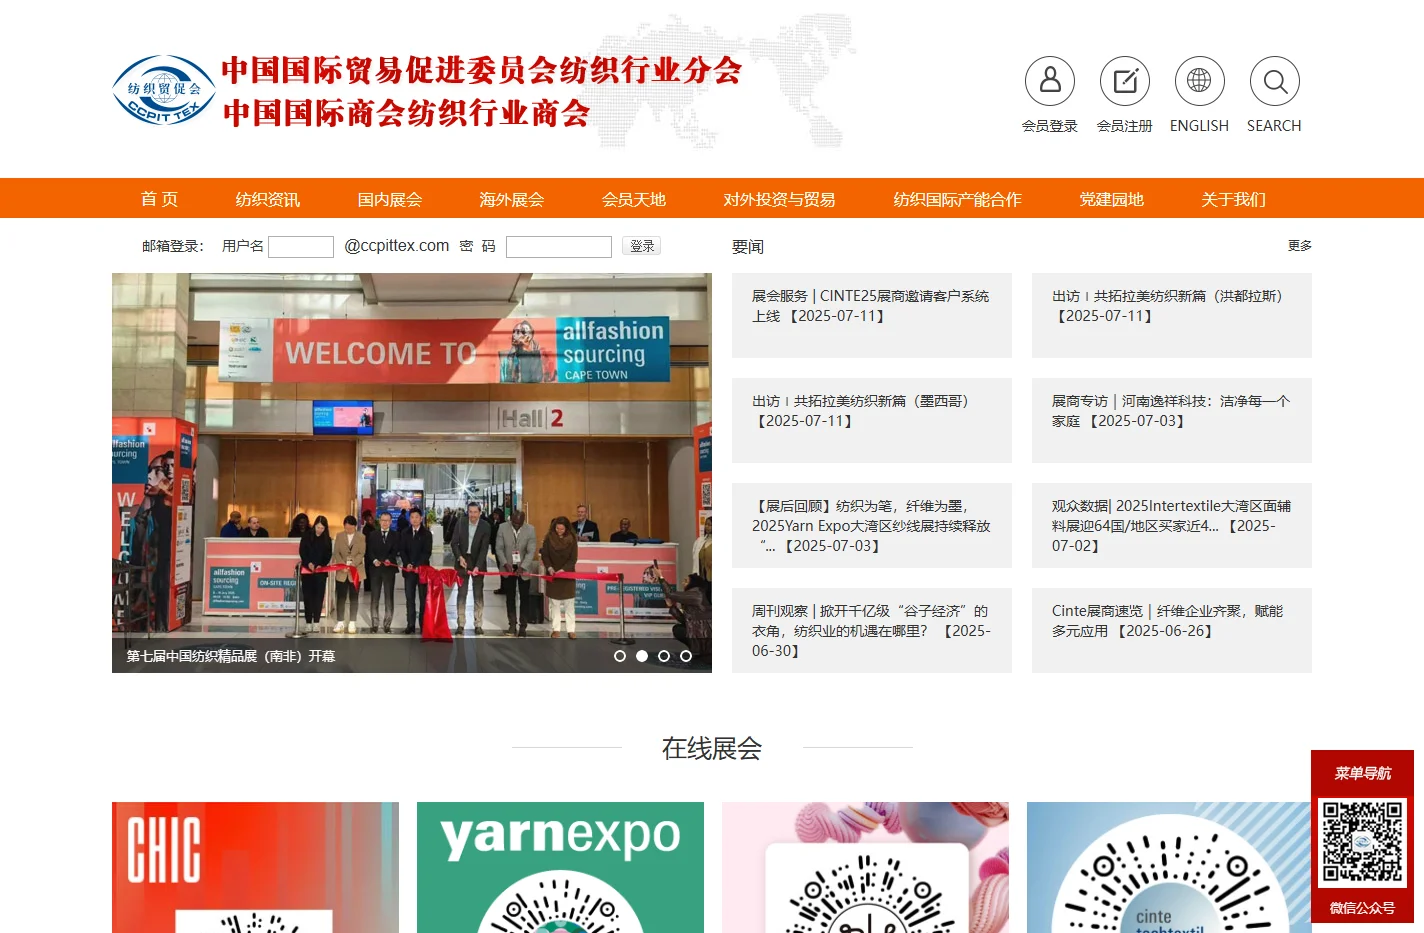Click the SEARCH text label
1424x933 pixels.
tap(1274, 126)
